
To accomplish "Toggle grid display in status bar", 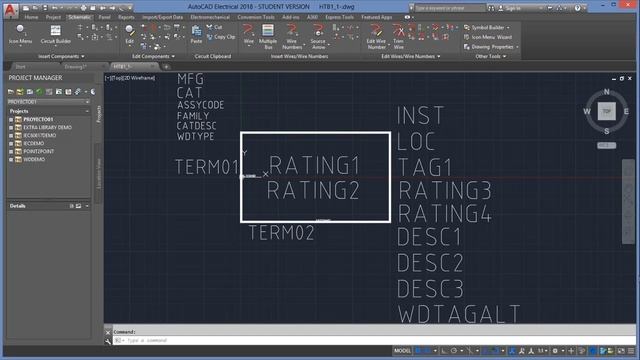I will coord(418,351).
